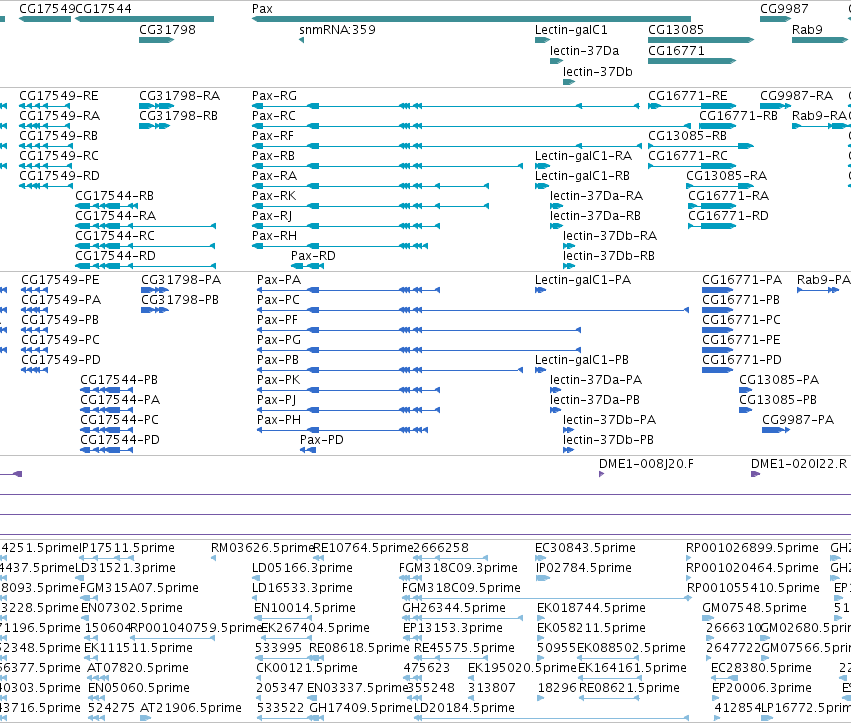Click the lectin-37Db gene label
This screenshot has height=723, width=851.
(598, 72)
